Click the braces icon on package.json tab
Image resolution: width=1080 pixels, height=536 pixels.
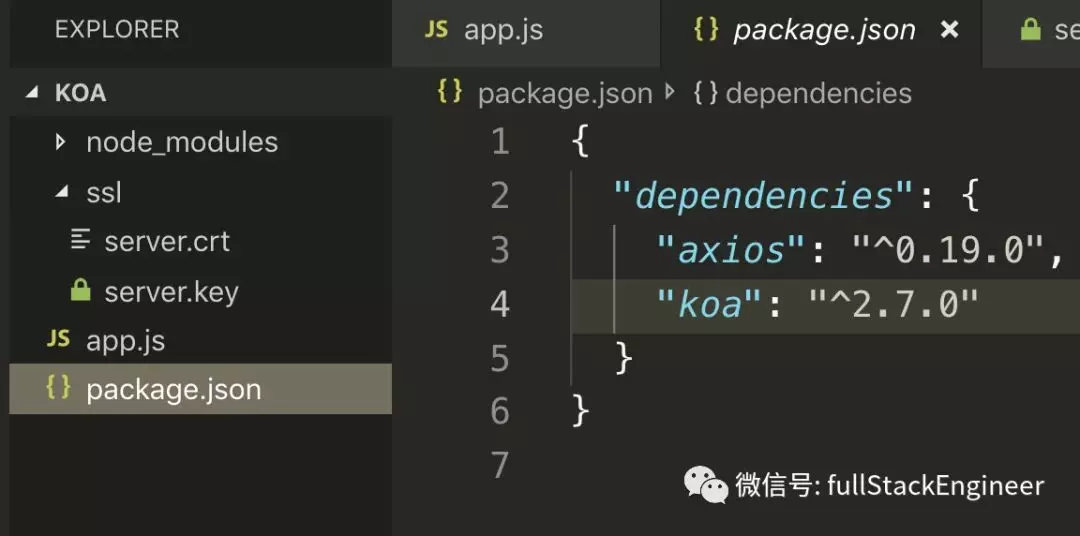coord(707,30)
